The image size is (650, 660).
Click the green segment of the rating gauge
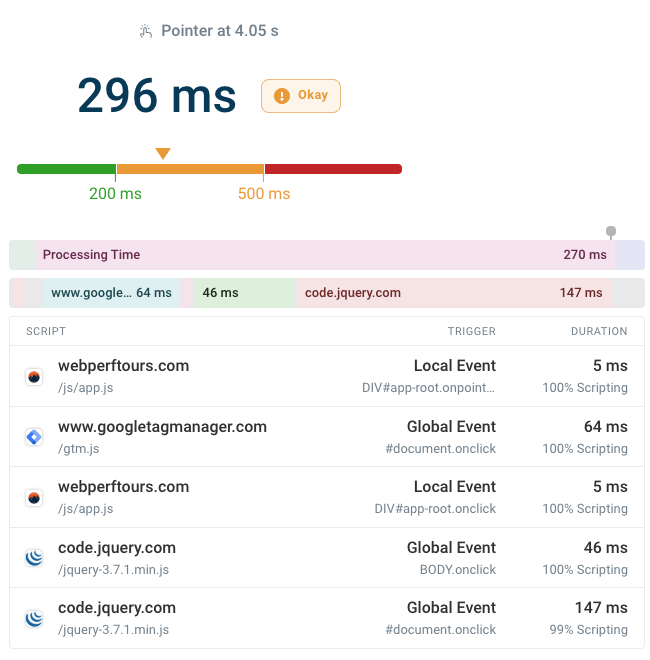coord(66,169)
